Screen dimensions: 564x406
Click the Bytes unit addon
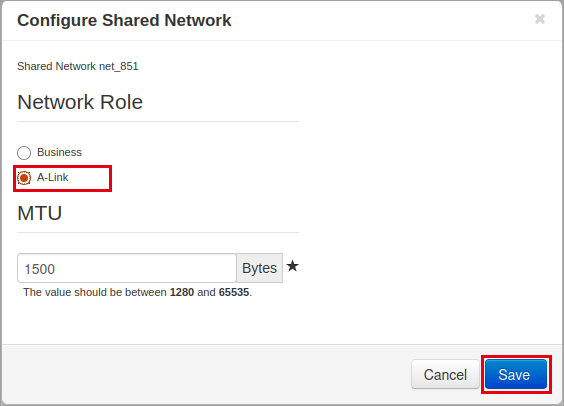point(259,268)
